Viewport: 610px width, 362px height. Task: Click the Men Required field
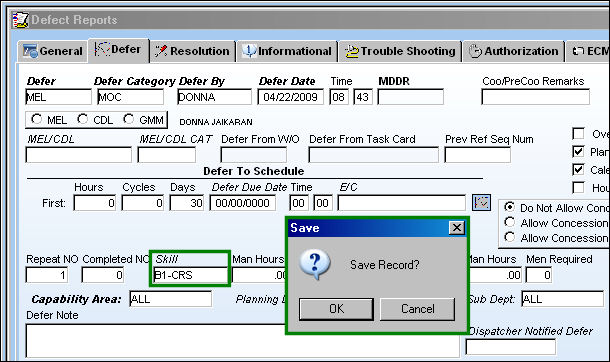point(538,275)
